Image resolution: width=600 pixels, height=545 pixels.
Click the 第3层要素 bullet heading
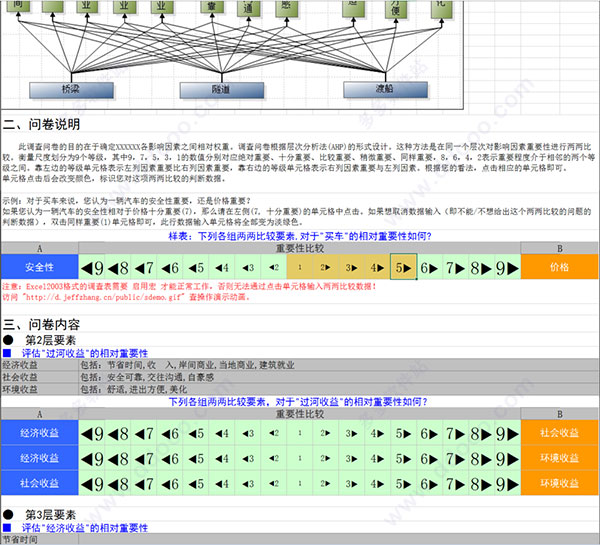pos(39,515)
